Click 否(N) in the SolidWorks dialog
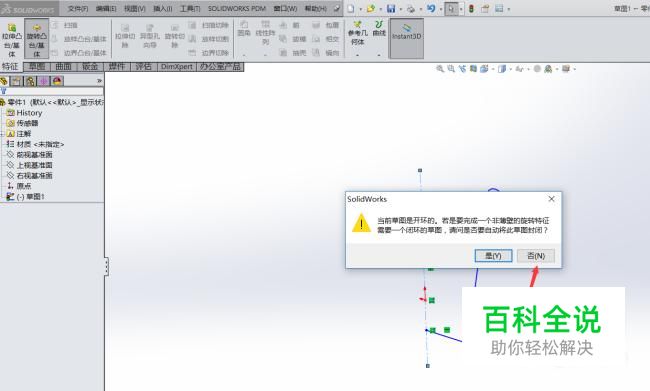Viewport: 650px width, 391px height. pos(536,256)
